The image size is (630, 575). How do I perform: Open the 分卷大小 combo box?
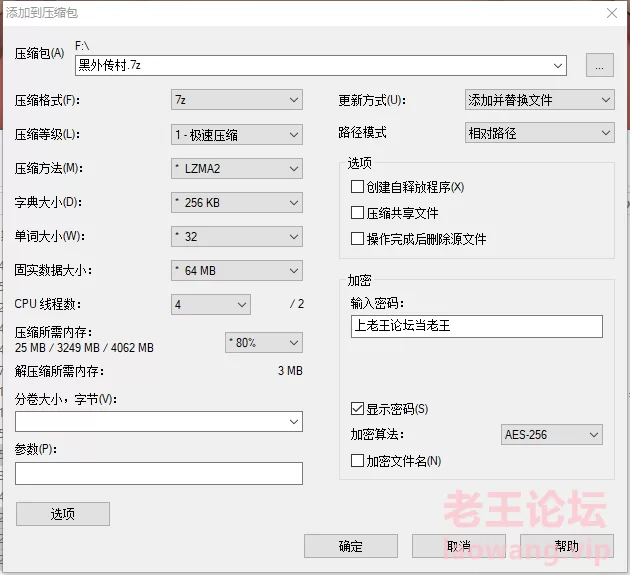click(x=159, y=422)
